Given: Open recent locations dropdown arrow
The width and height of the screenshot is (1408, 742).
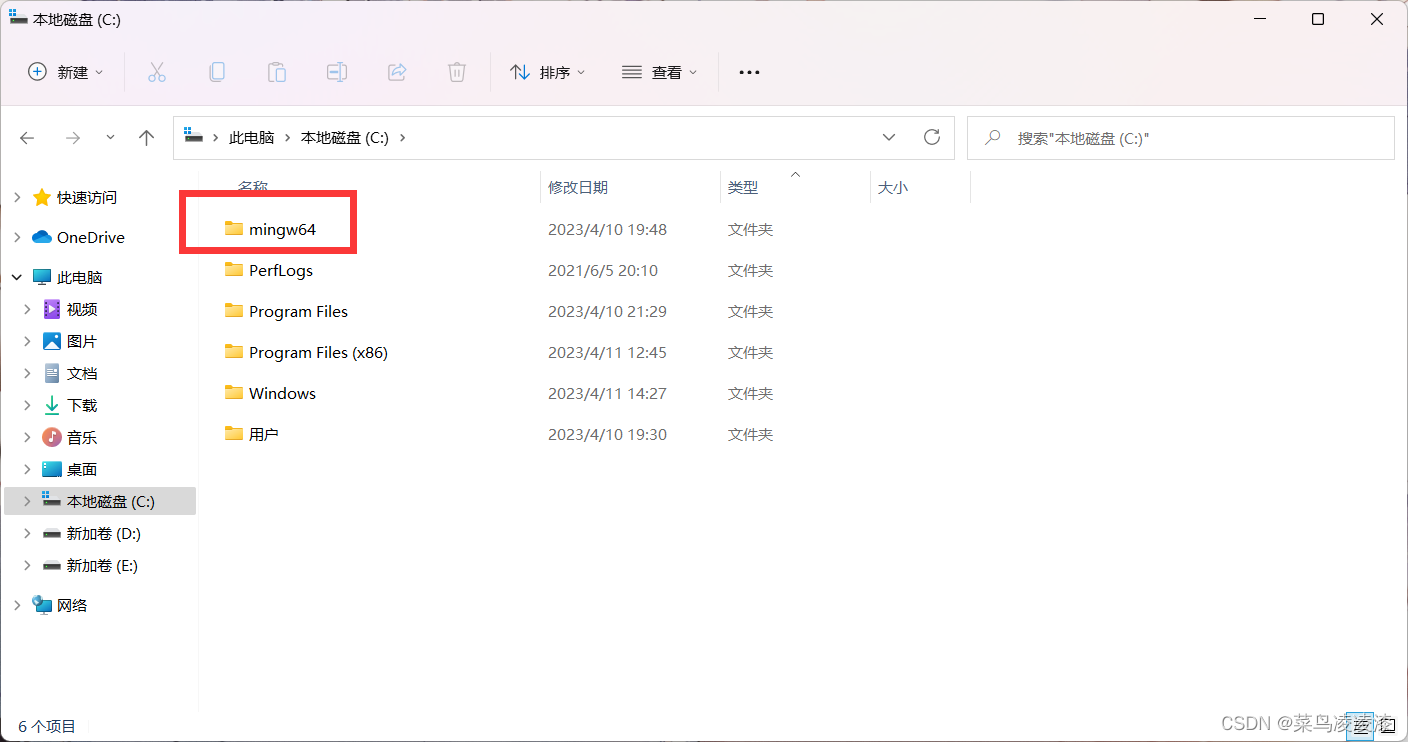Looking at the screenshot, I should (x=110, y=138).
